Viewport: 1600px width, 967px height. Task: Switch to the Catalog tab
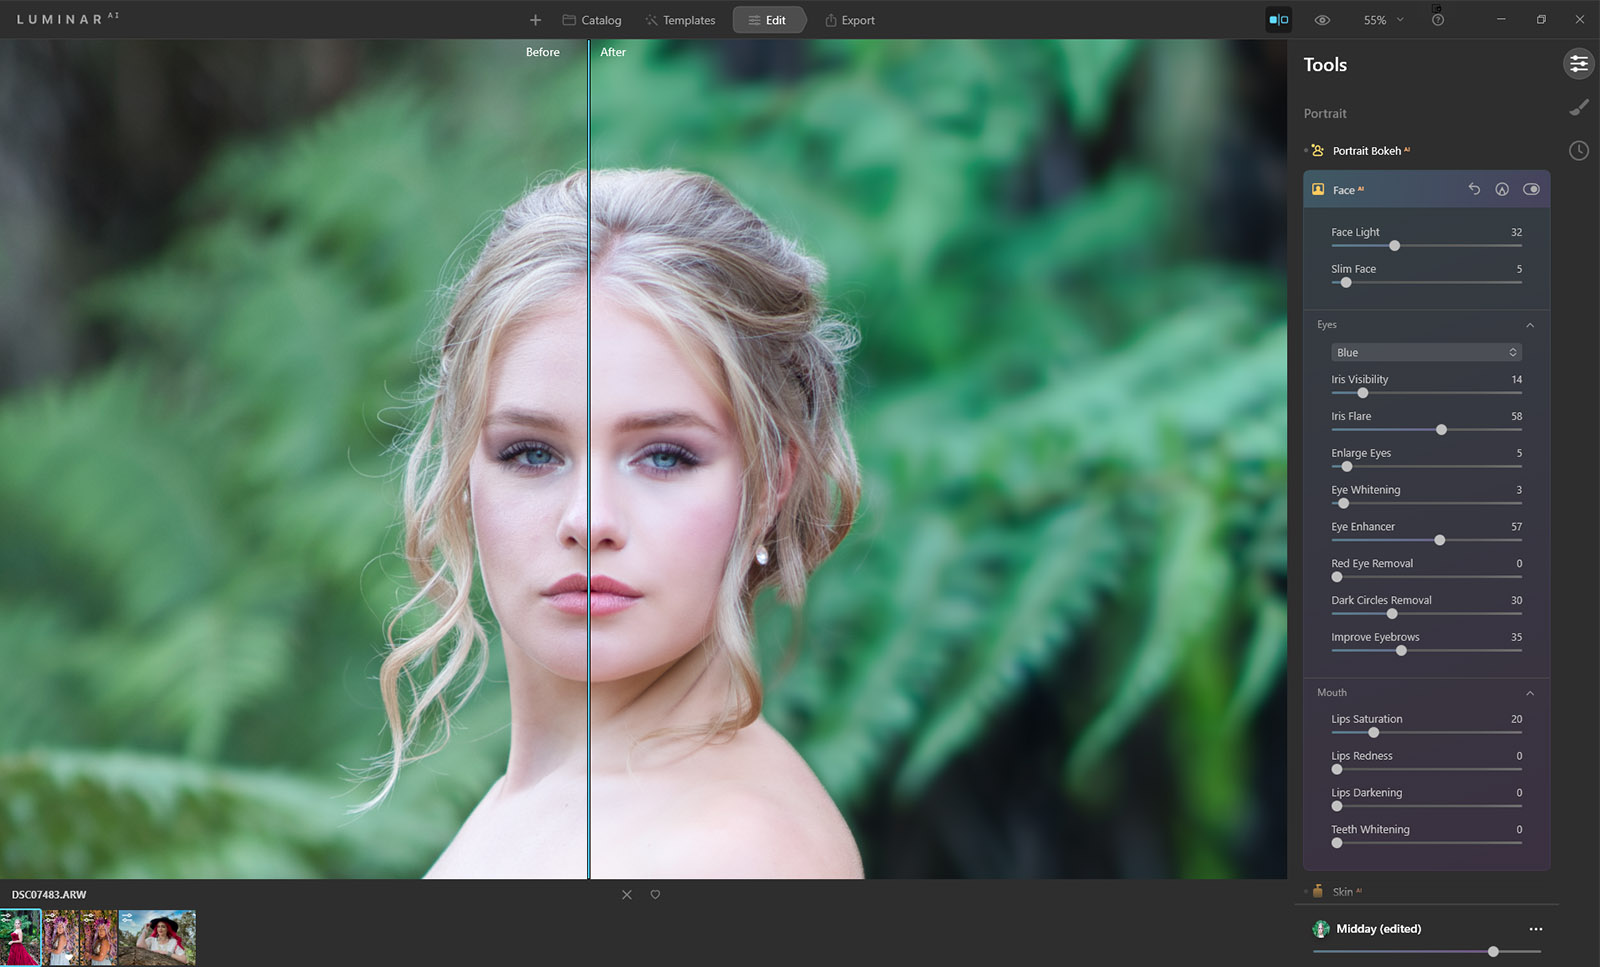(x=591, y=20)
